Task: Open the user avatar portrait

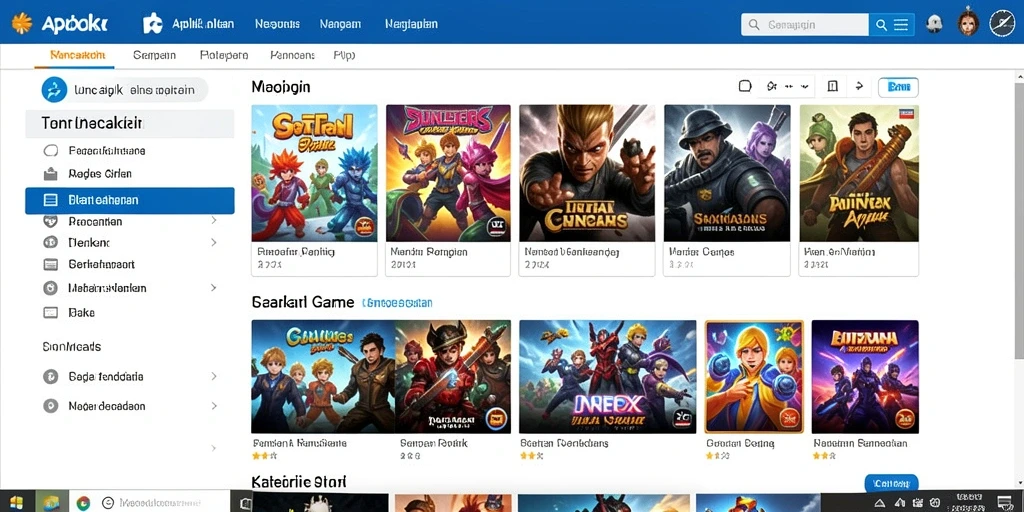Action: [x=968, y=24]
